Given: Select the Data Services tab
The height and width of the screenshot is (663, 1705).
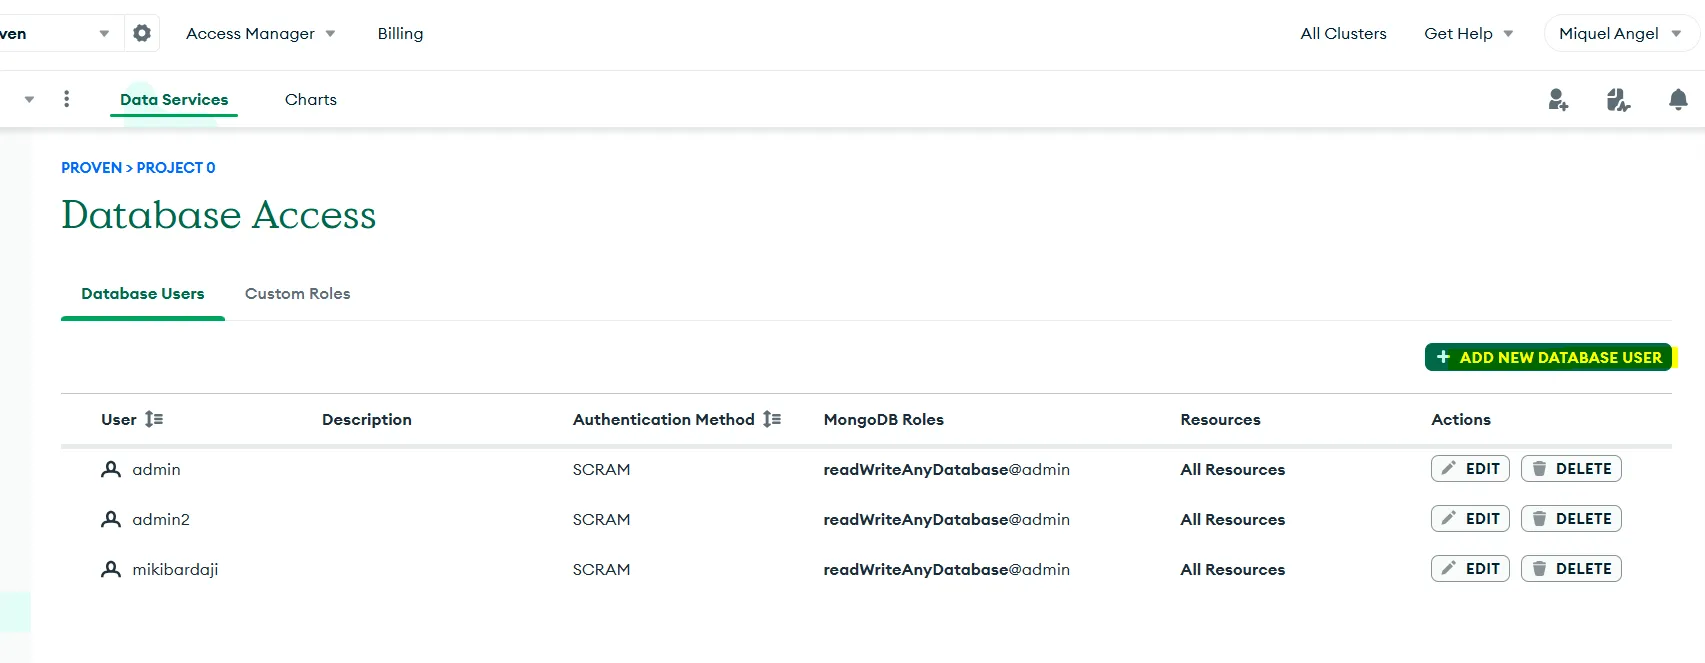Looking at the screenshot, I should (174, 99).
